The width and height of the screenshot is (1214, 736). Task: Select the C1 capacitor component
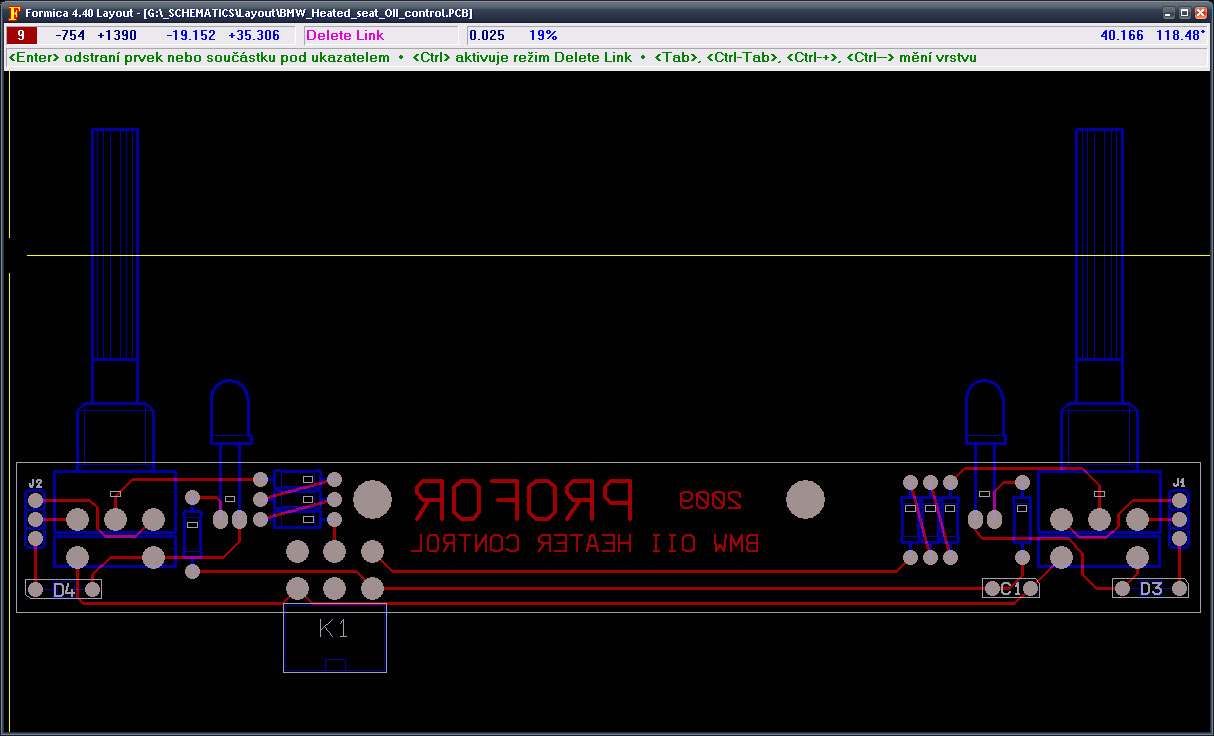1011,589
